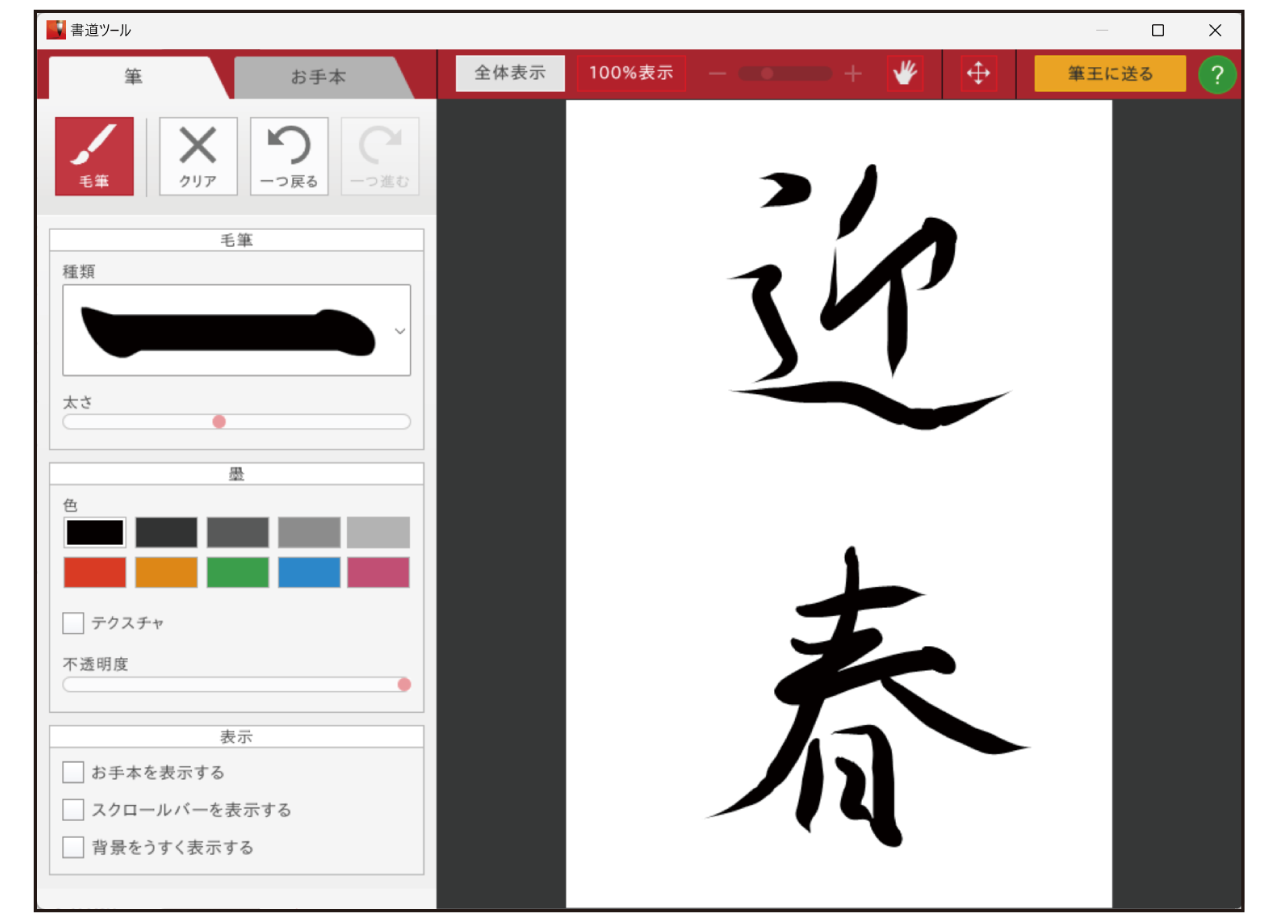
Task: Pick the orange ink color swatch
Action: click(x=165, y=571)
